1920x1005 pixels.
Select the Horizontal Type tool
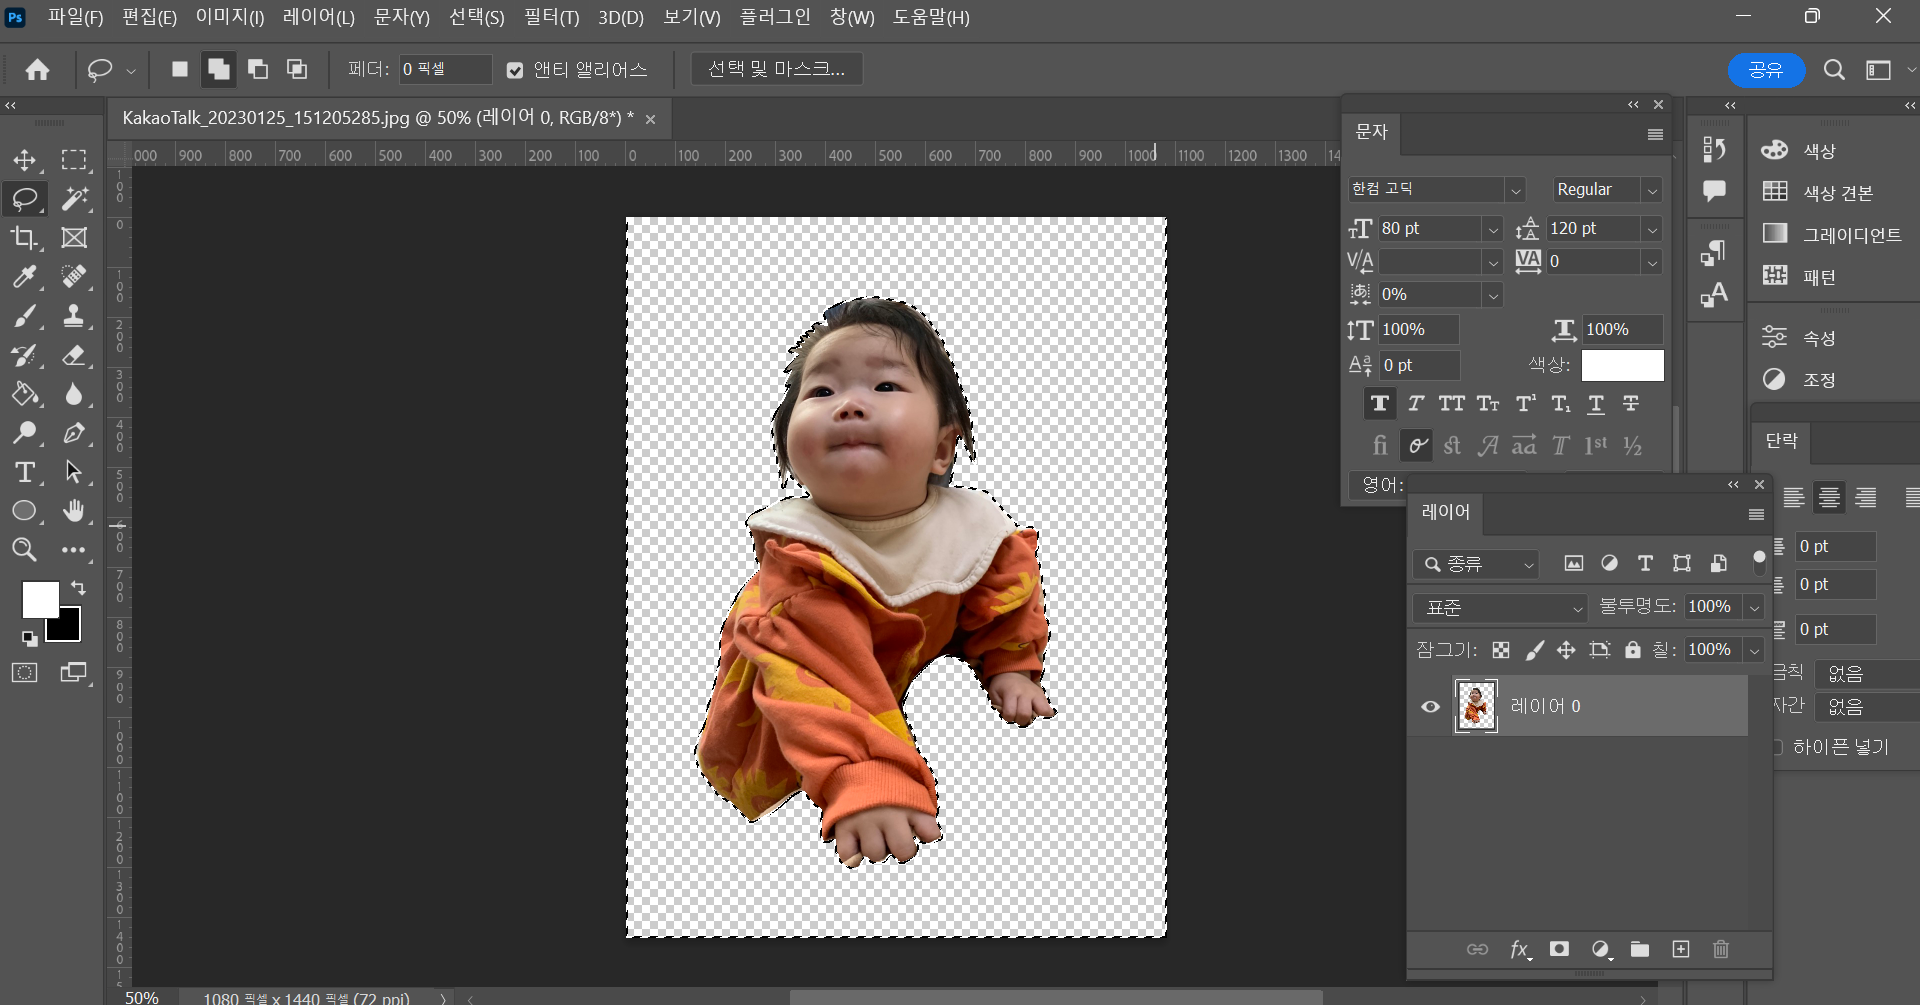click(25, 472)
